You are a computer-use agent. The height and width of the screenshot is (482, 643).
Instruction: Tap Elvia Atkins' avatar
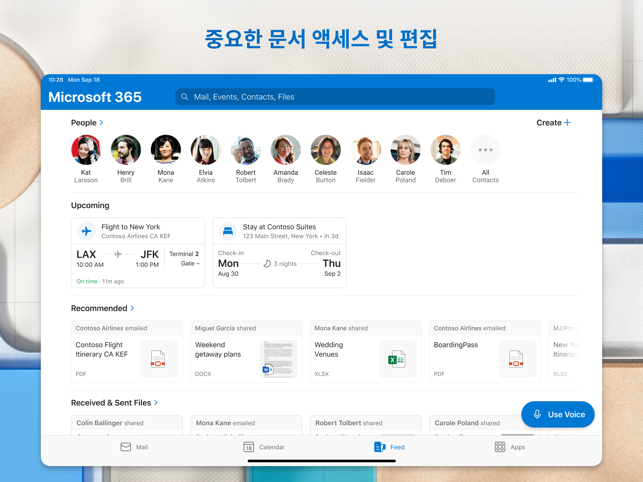[x=205, y=150]
